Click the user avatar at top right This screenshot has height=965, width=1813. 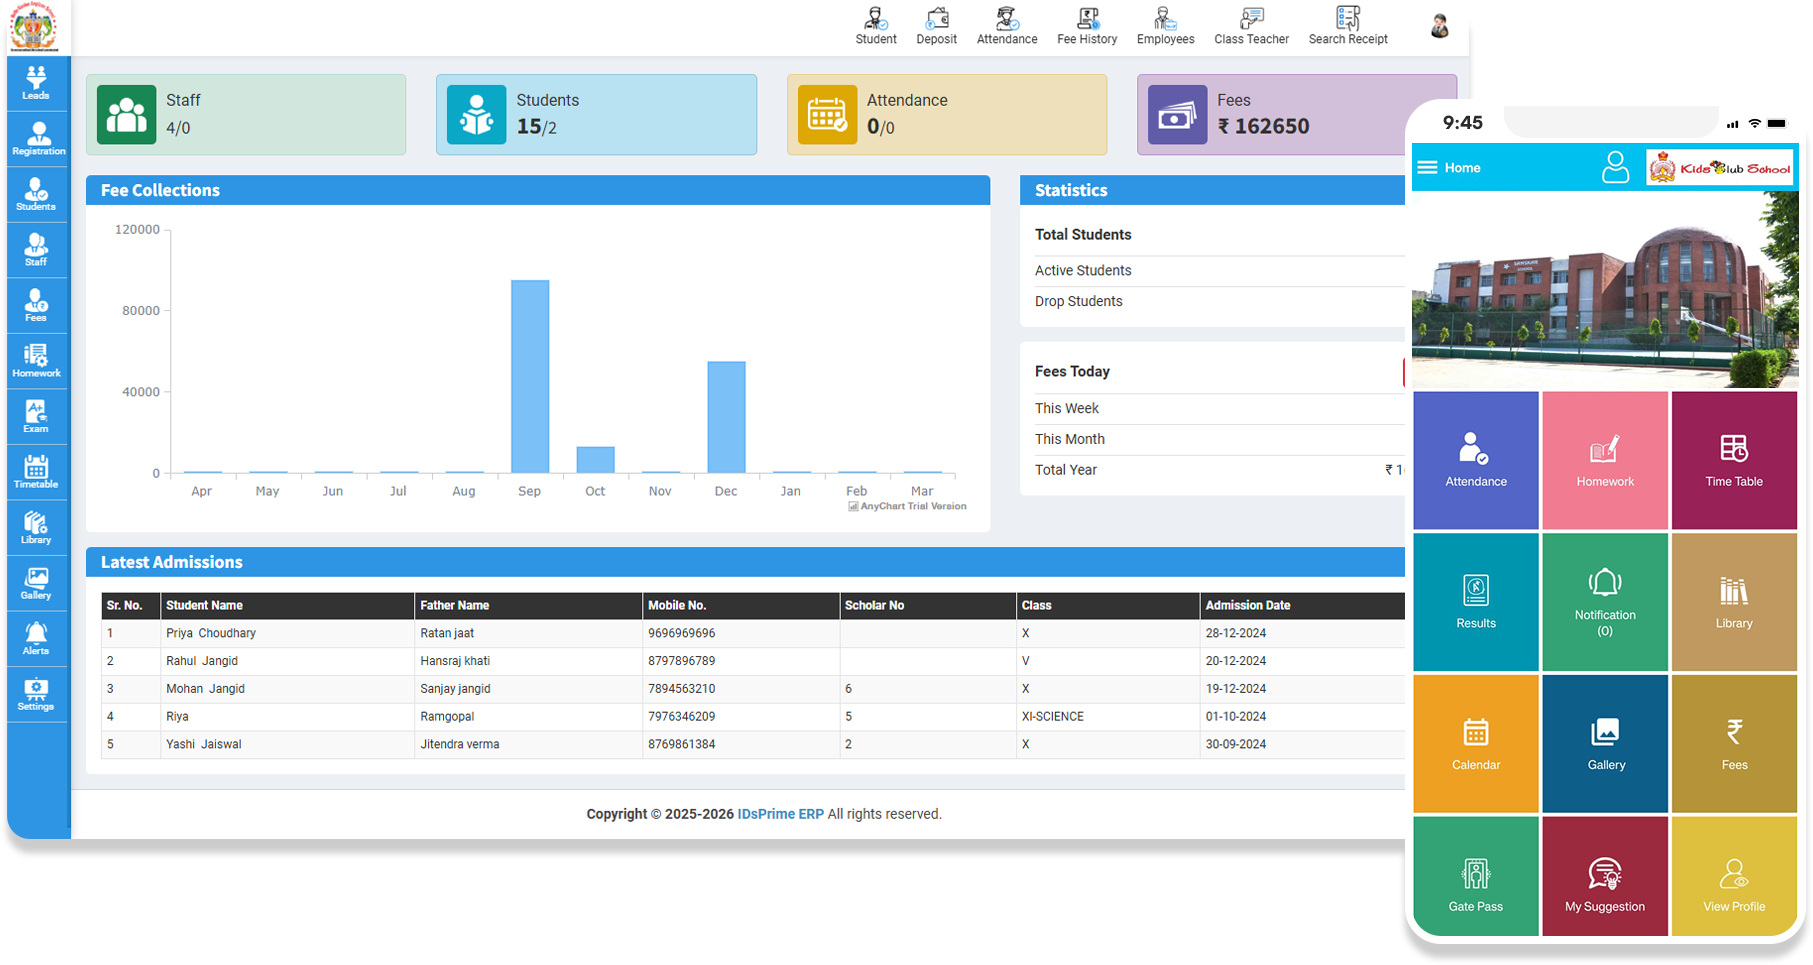1439,27
